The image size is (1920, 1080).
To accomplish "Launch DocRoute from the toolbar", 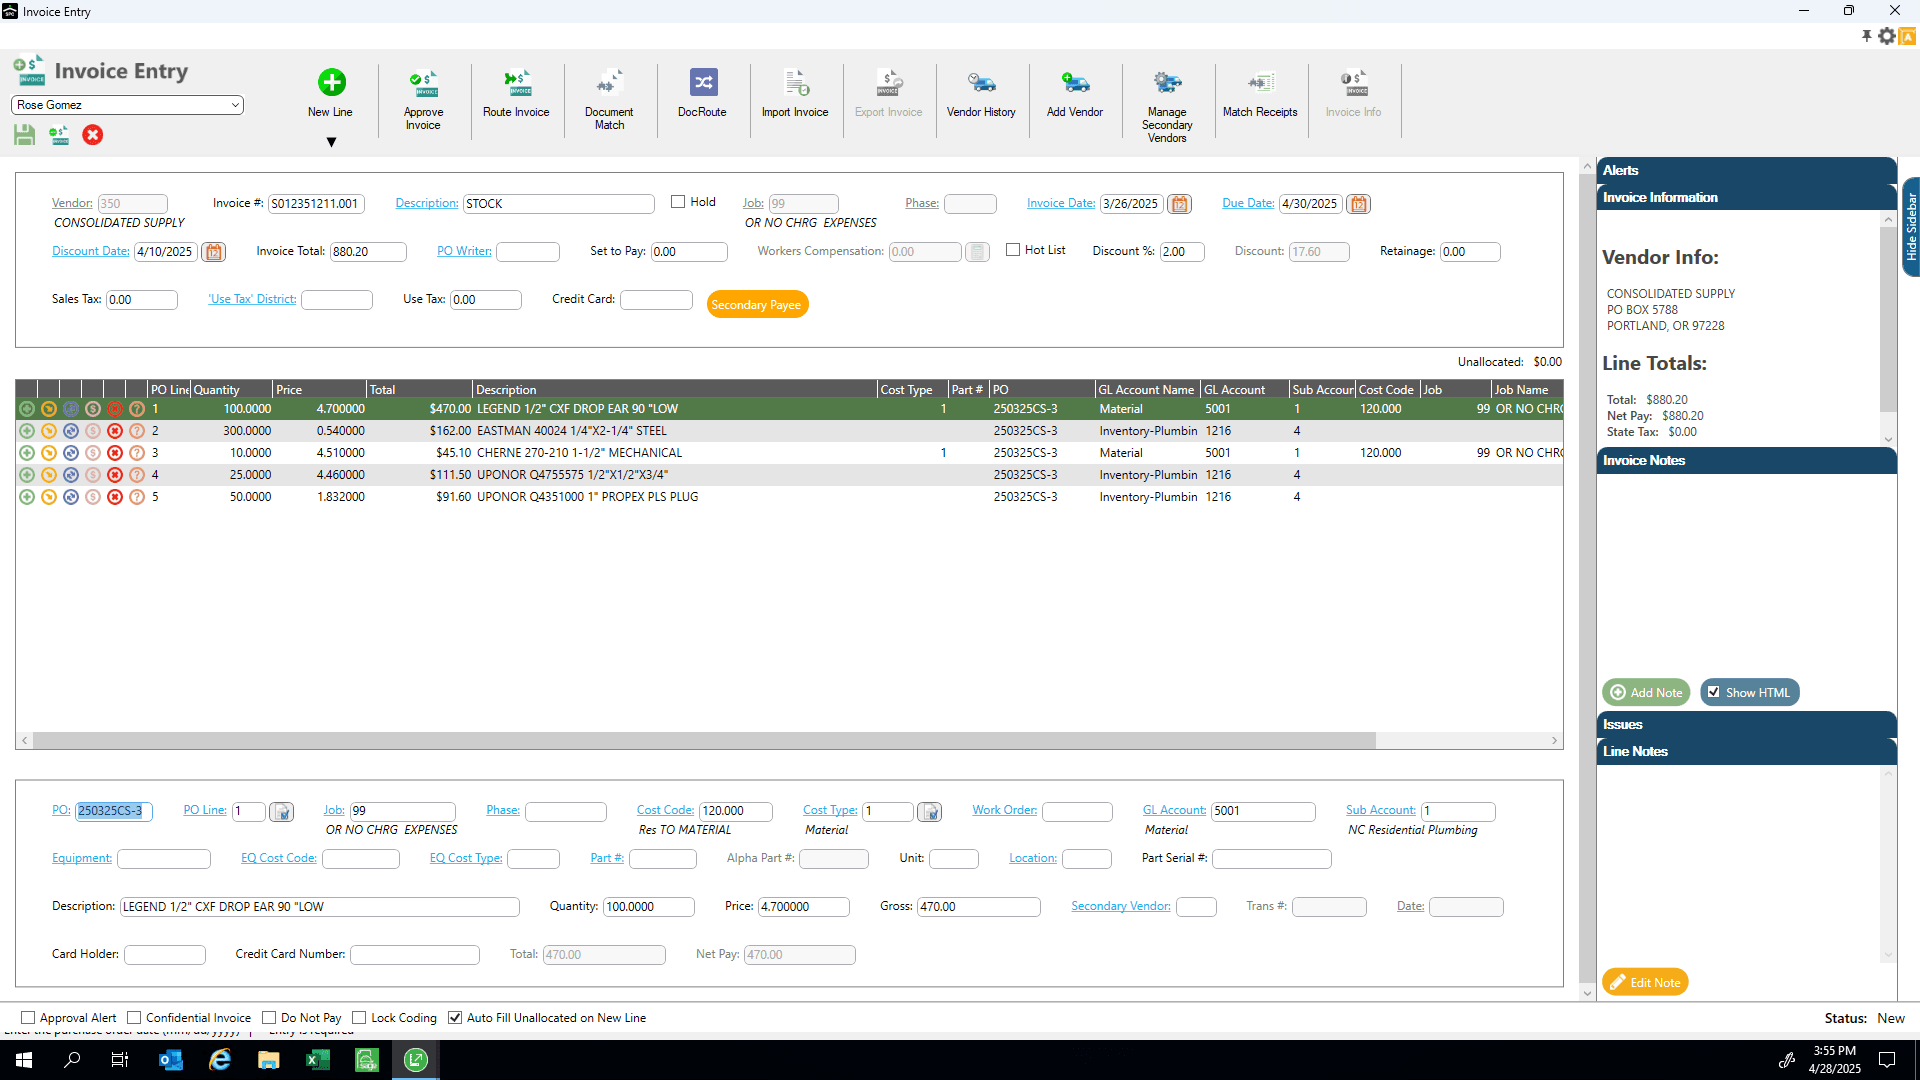I will pyautogui.click(x=703, y=82).
